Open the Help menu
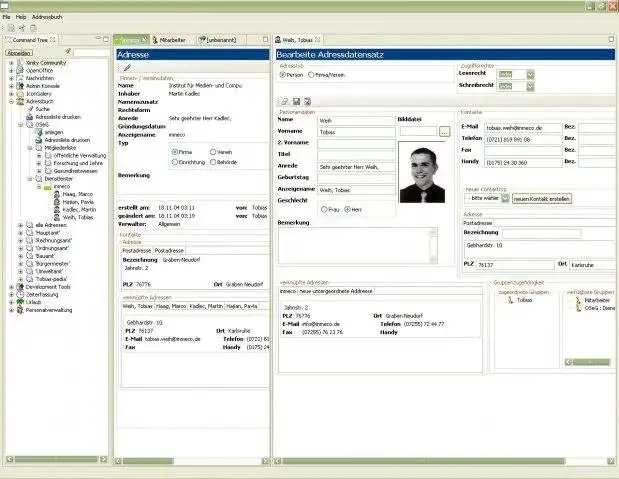This screenshot has width=619, height=479. pyautogui.click(x=21, y=17)
